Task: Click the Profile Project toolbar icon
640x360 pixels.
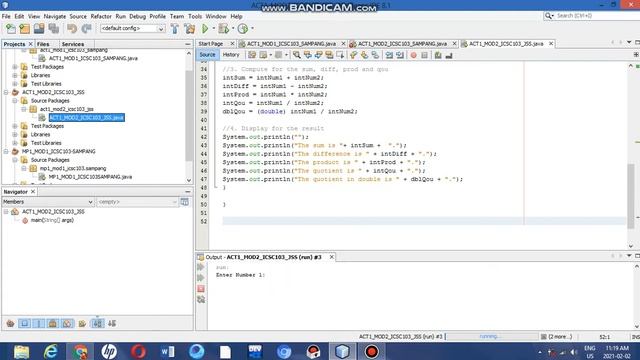Action: 243,29
